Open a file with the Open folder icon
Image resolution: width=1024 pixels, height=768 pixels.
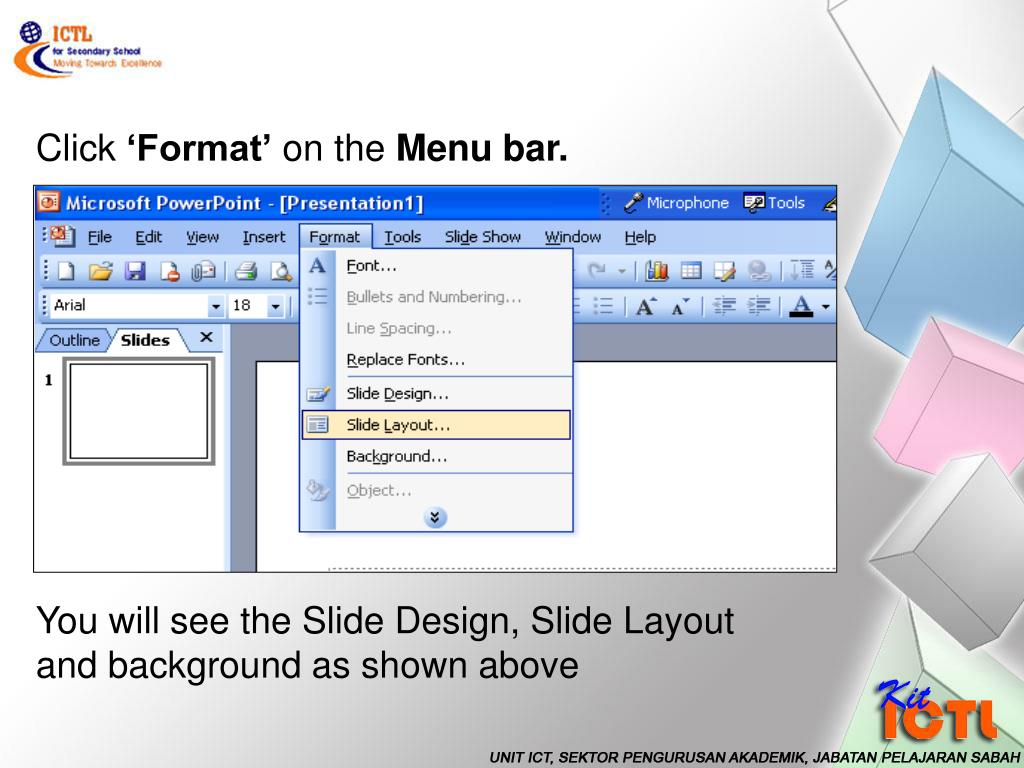pos(101,271)
